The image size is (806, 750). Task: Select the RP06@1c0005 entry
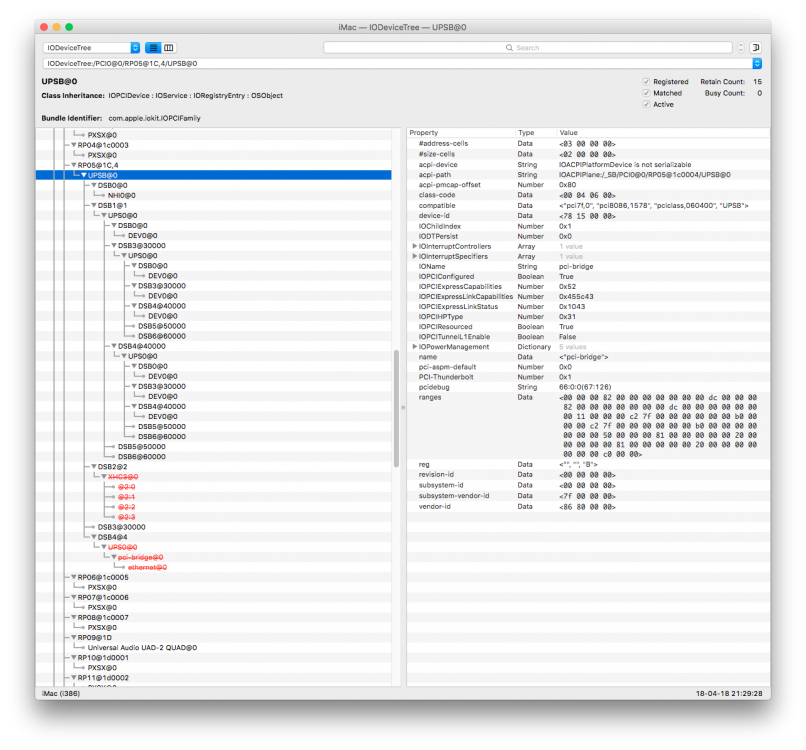[103, 577]
